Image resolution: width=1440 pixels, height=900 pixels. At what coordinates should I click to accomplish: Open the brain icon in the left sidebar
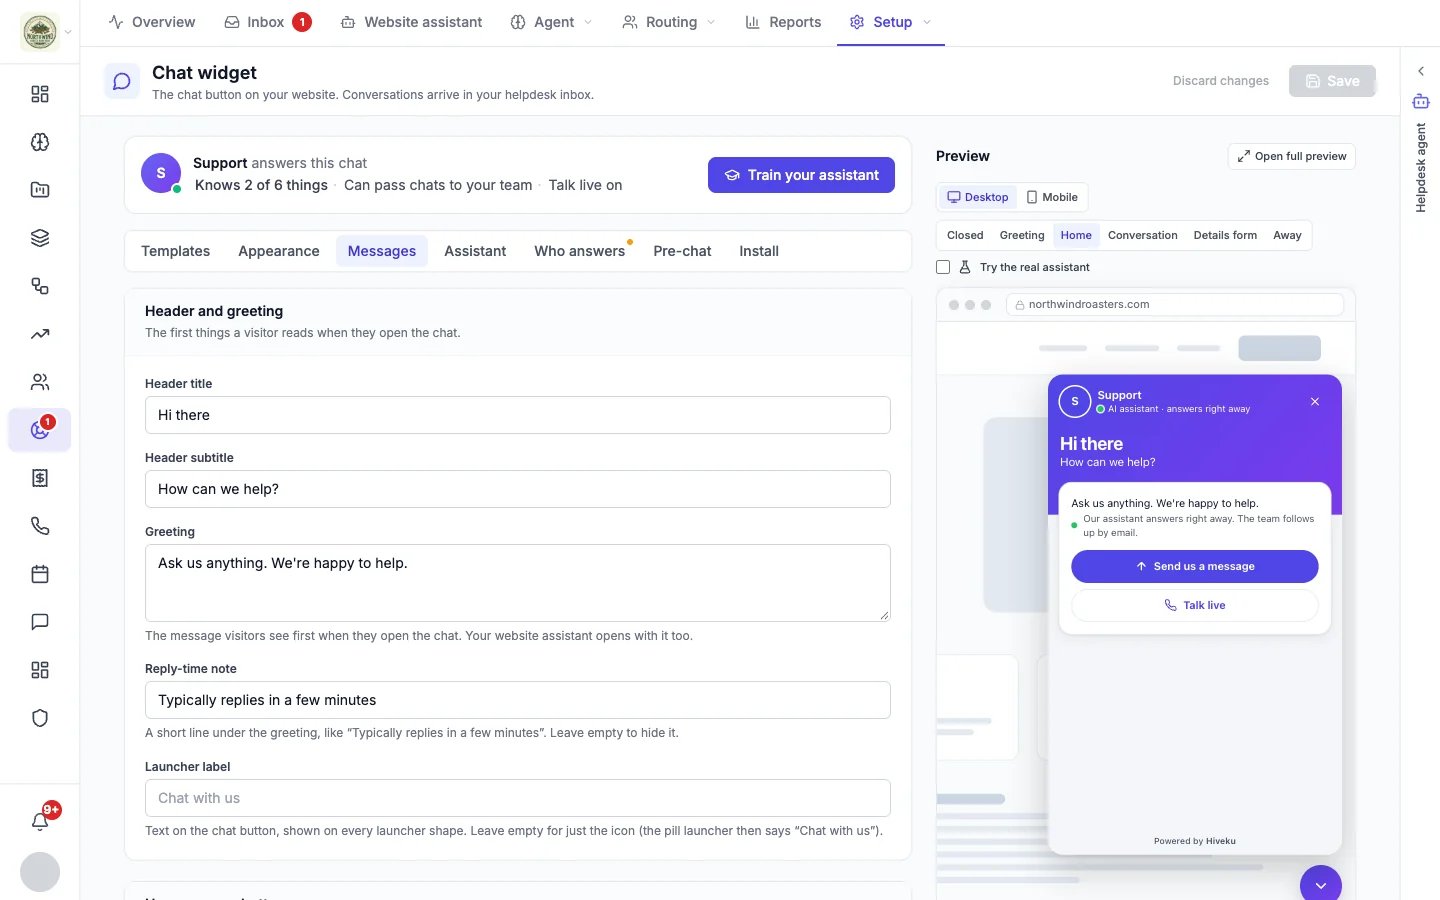(40, 142)
